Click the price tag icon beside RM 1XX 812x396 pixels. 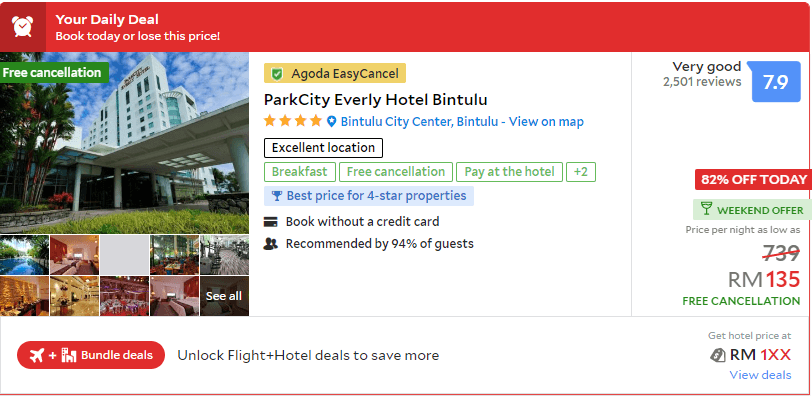717,355
